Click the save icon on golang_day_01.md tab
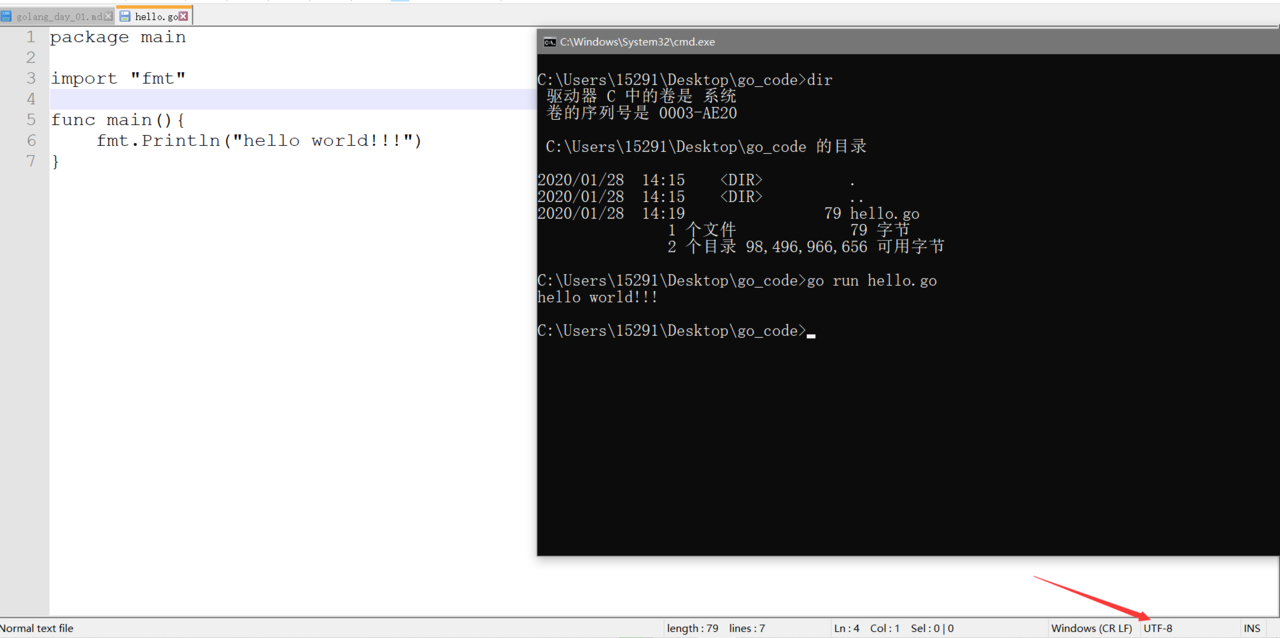Image resolution: width=1280 pixels, height=638 pixels. click(6, 17)
